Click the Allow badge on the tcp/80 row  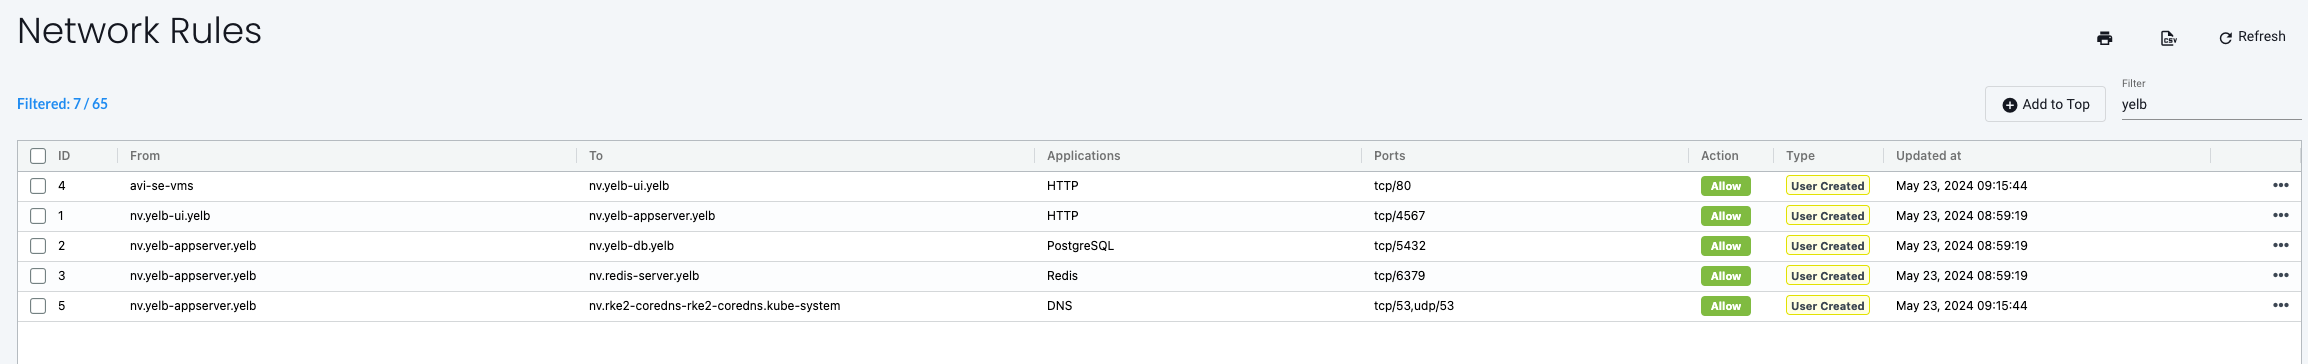pos(1725,186)
